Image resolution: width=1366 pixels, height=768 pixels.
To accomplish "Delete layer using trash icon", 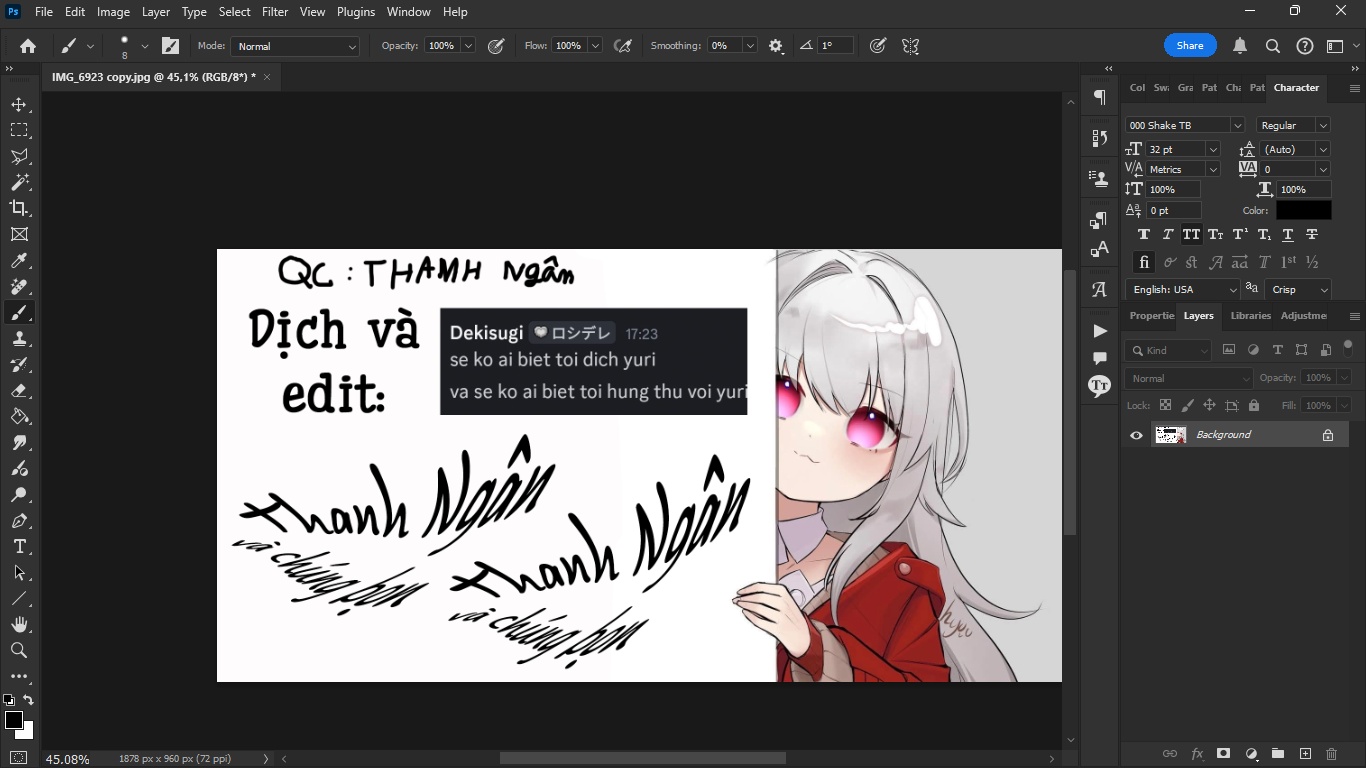I will pos(1331,754).
